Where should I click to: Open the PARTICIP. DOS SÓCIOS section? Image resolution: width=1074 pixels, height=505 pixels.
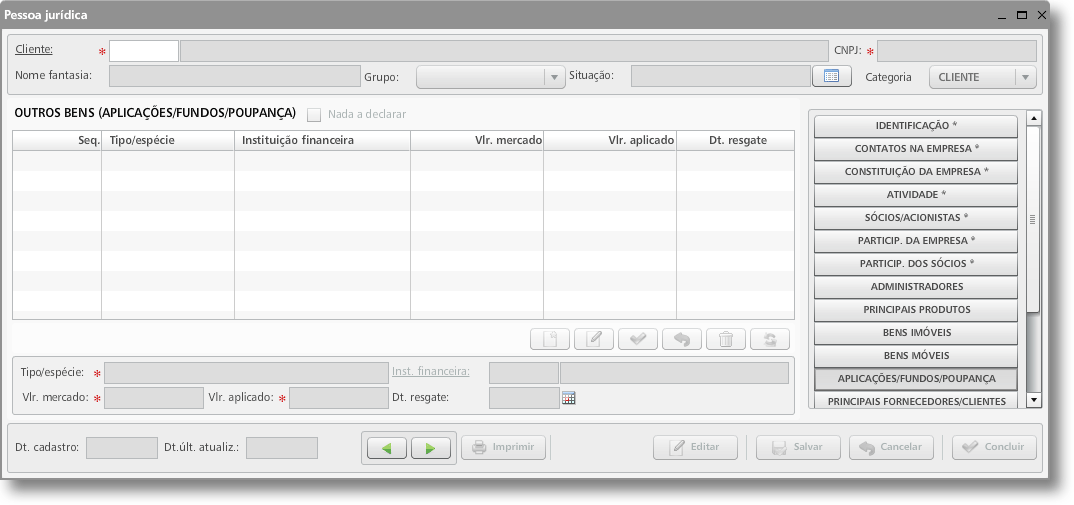coord(916,264)
